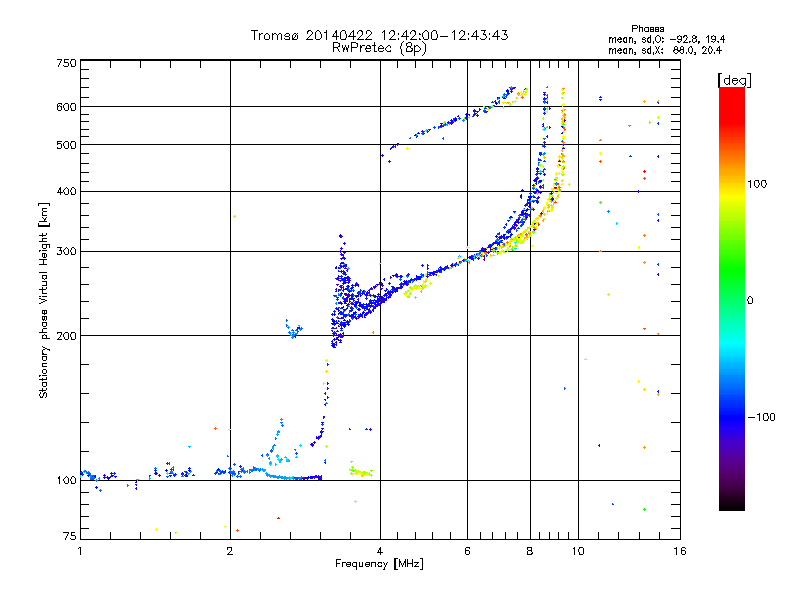Click the y-axis tick label '600'
Image resolution: width=800 pixels, height=600 pixels.
(x=66, y=107)
